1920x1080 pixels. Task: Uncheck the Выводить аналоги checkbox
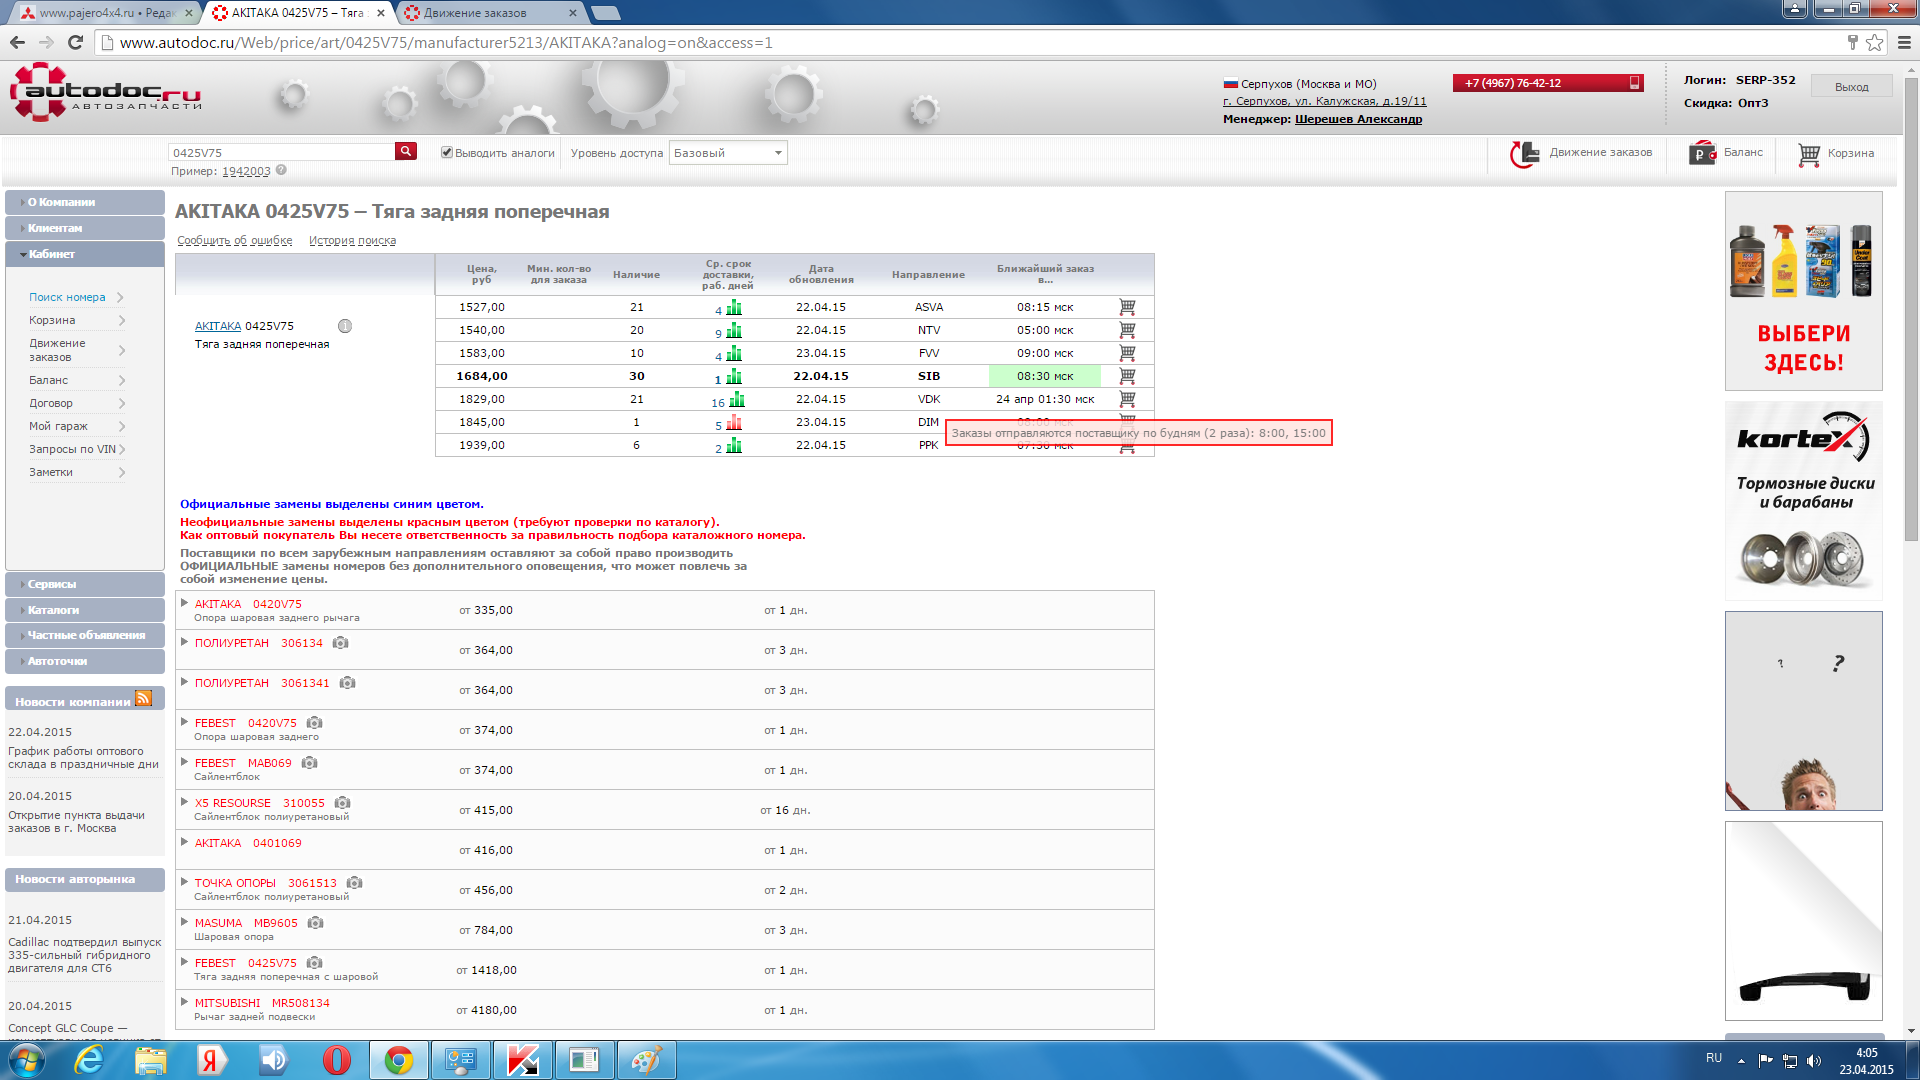[447, 153]
